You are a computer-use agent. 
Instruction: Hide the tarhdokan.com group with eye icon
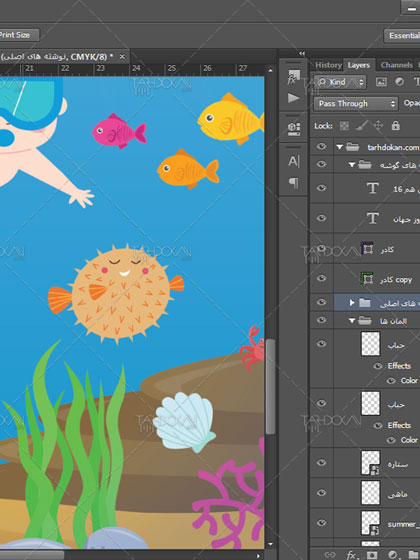(321, 146)
